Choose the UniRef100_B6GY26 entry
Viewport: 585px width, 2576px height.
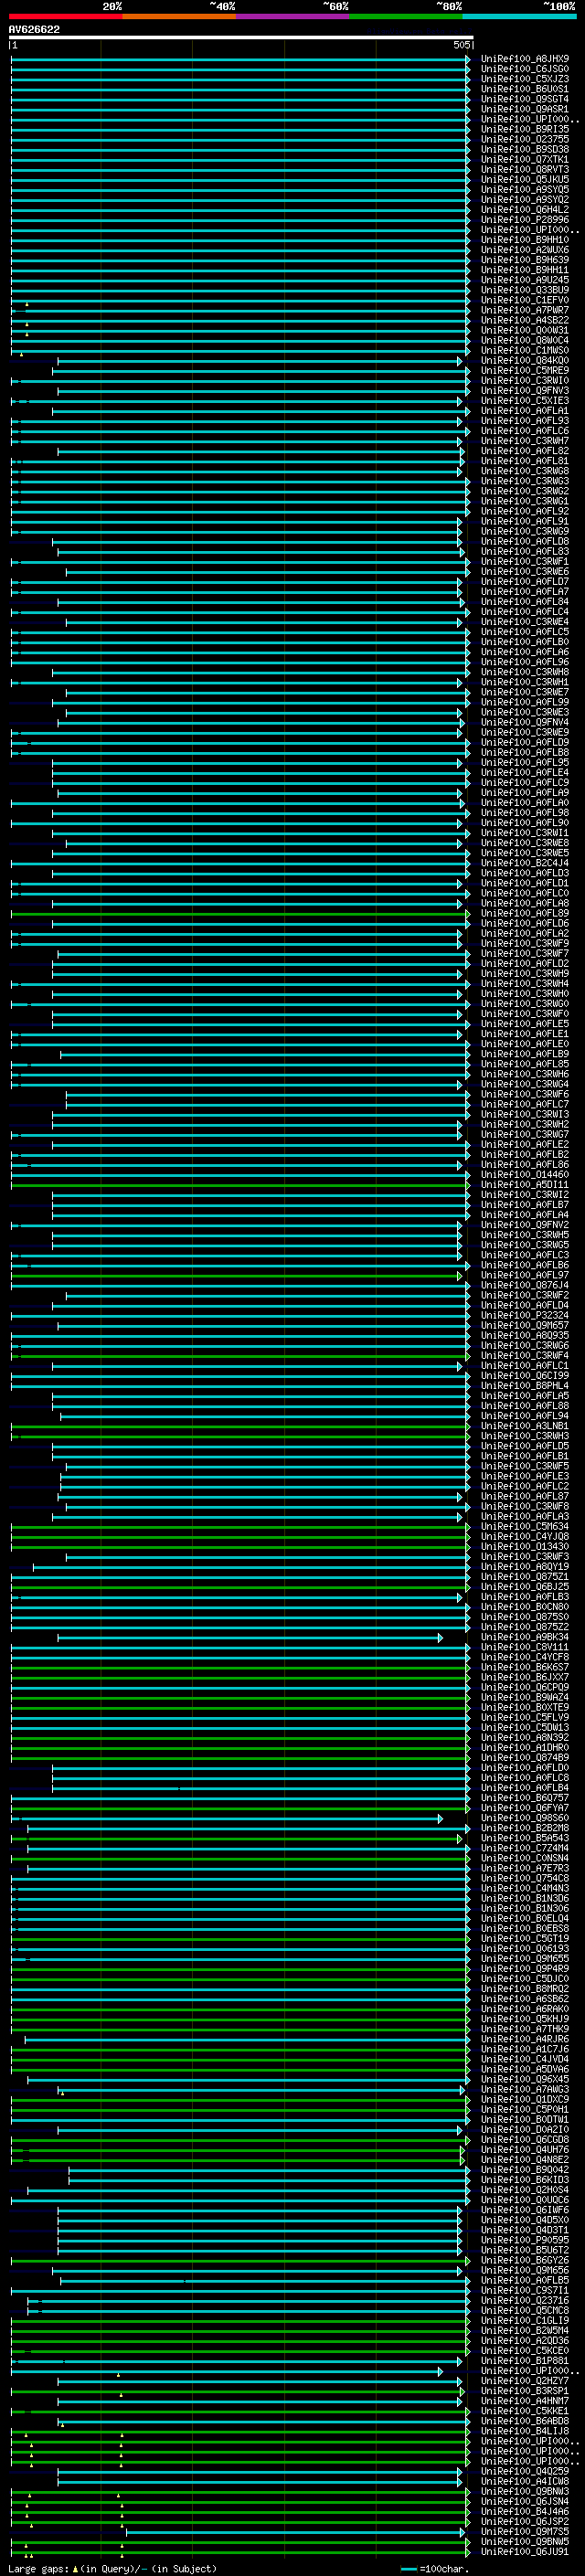pos(525,2260)
